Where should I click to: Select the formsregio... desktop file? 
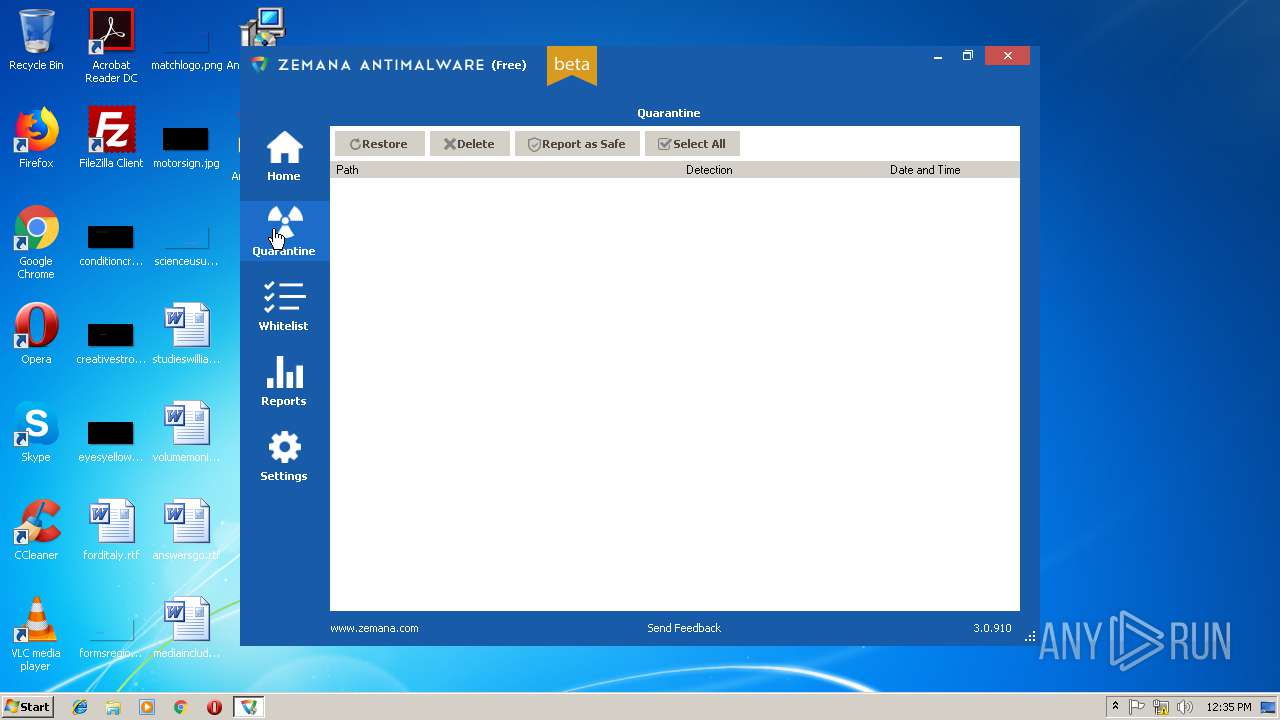tap(111, 639)
